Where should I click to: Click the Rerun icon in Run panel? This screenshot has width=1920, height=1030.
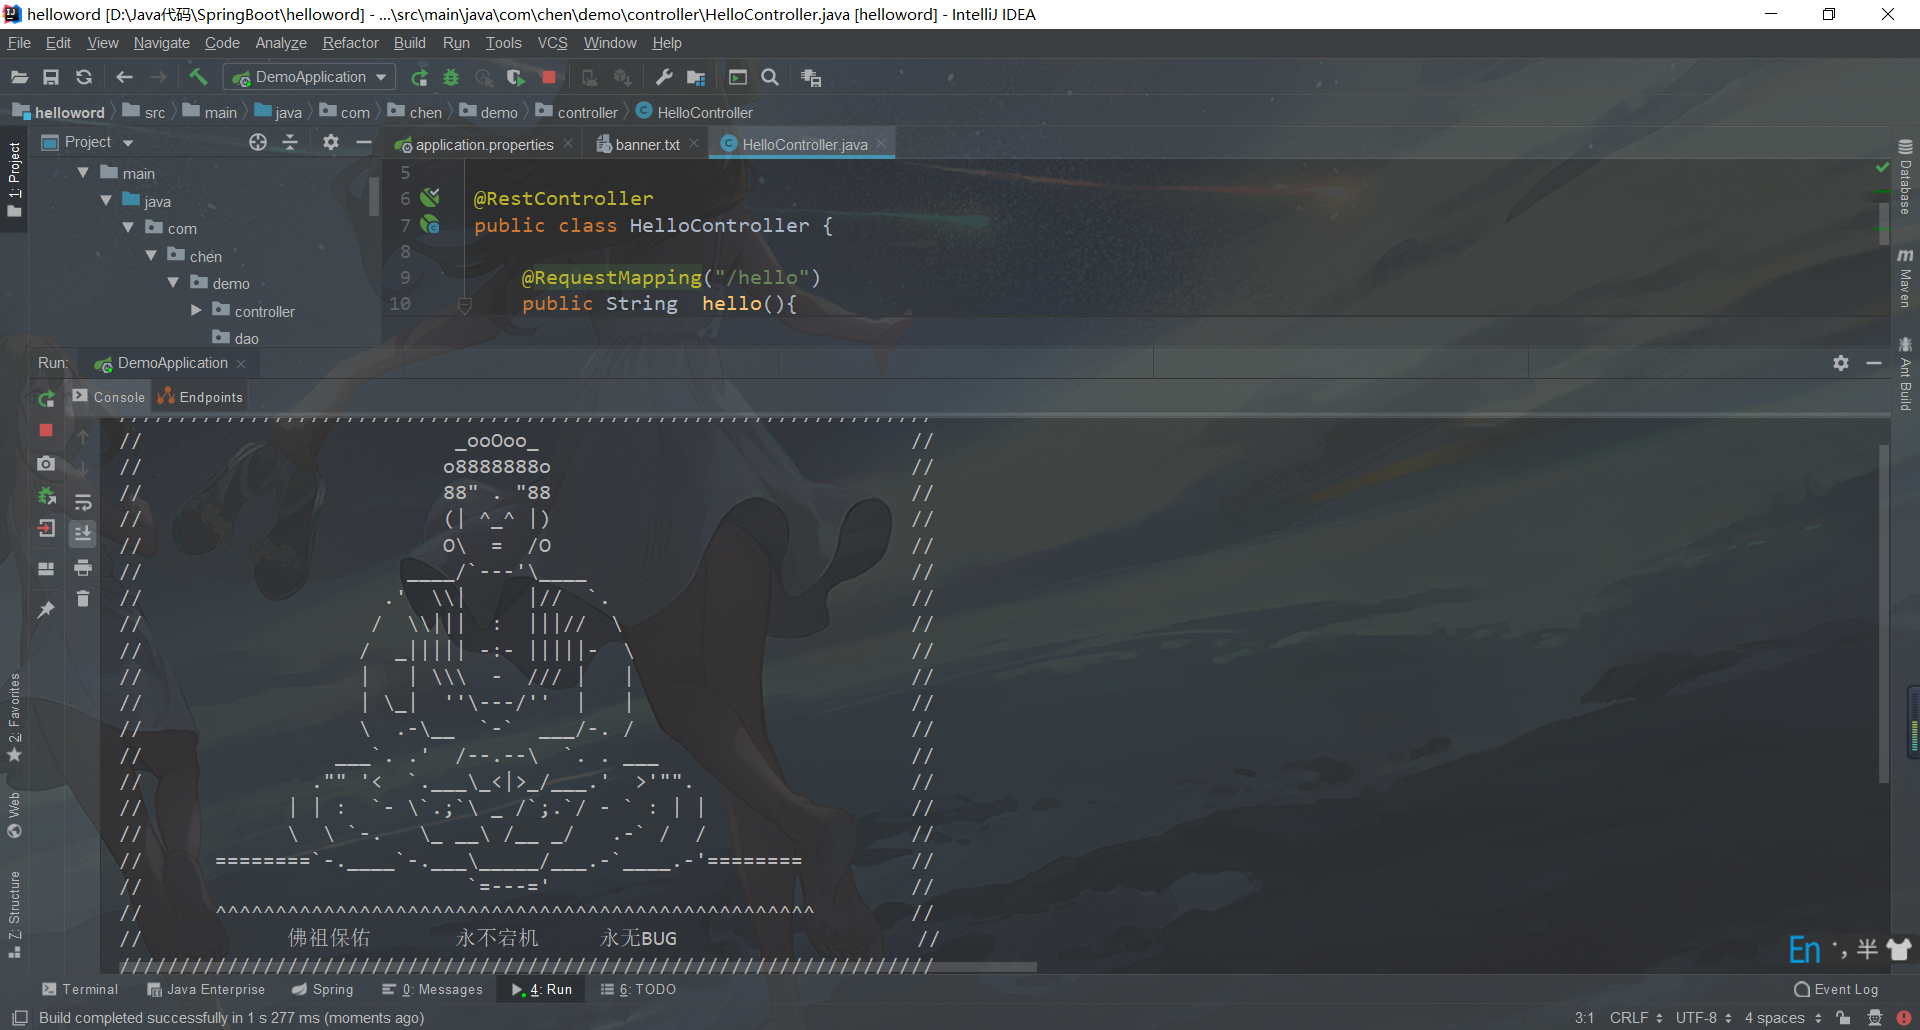pyautogui.click(x=46, y=399)
